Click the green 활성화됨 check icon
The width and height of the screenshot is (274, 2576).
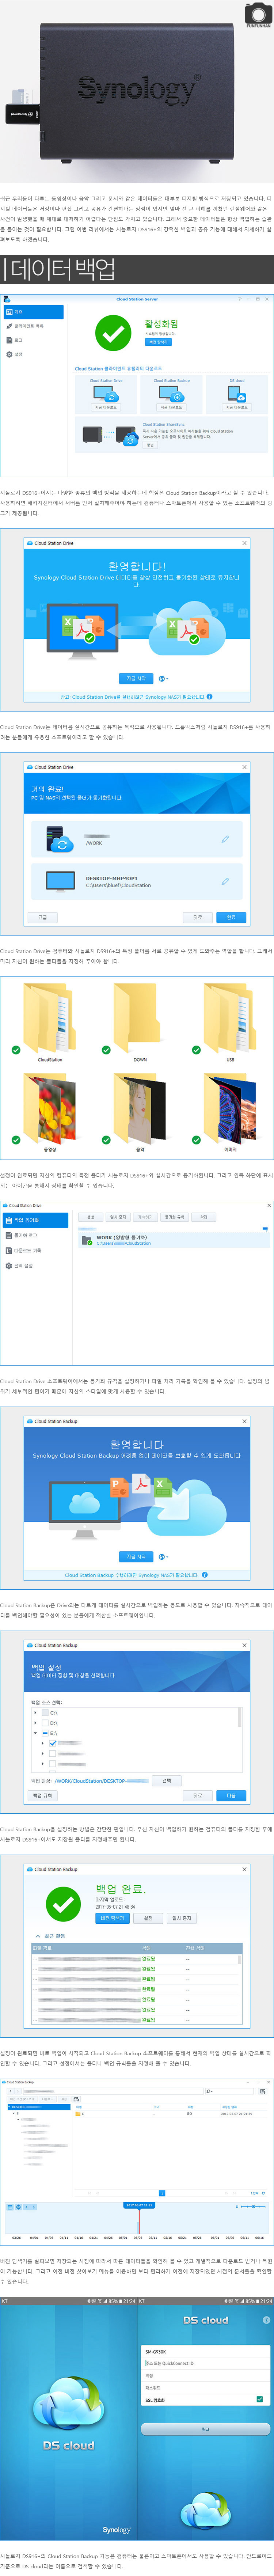[113, 333]
